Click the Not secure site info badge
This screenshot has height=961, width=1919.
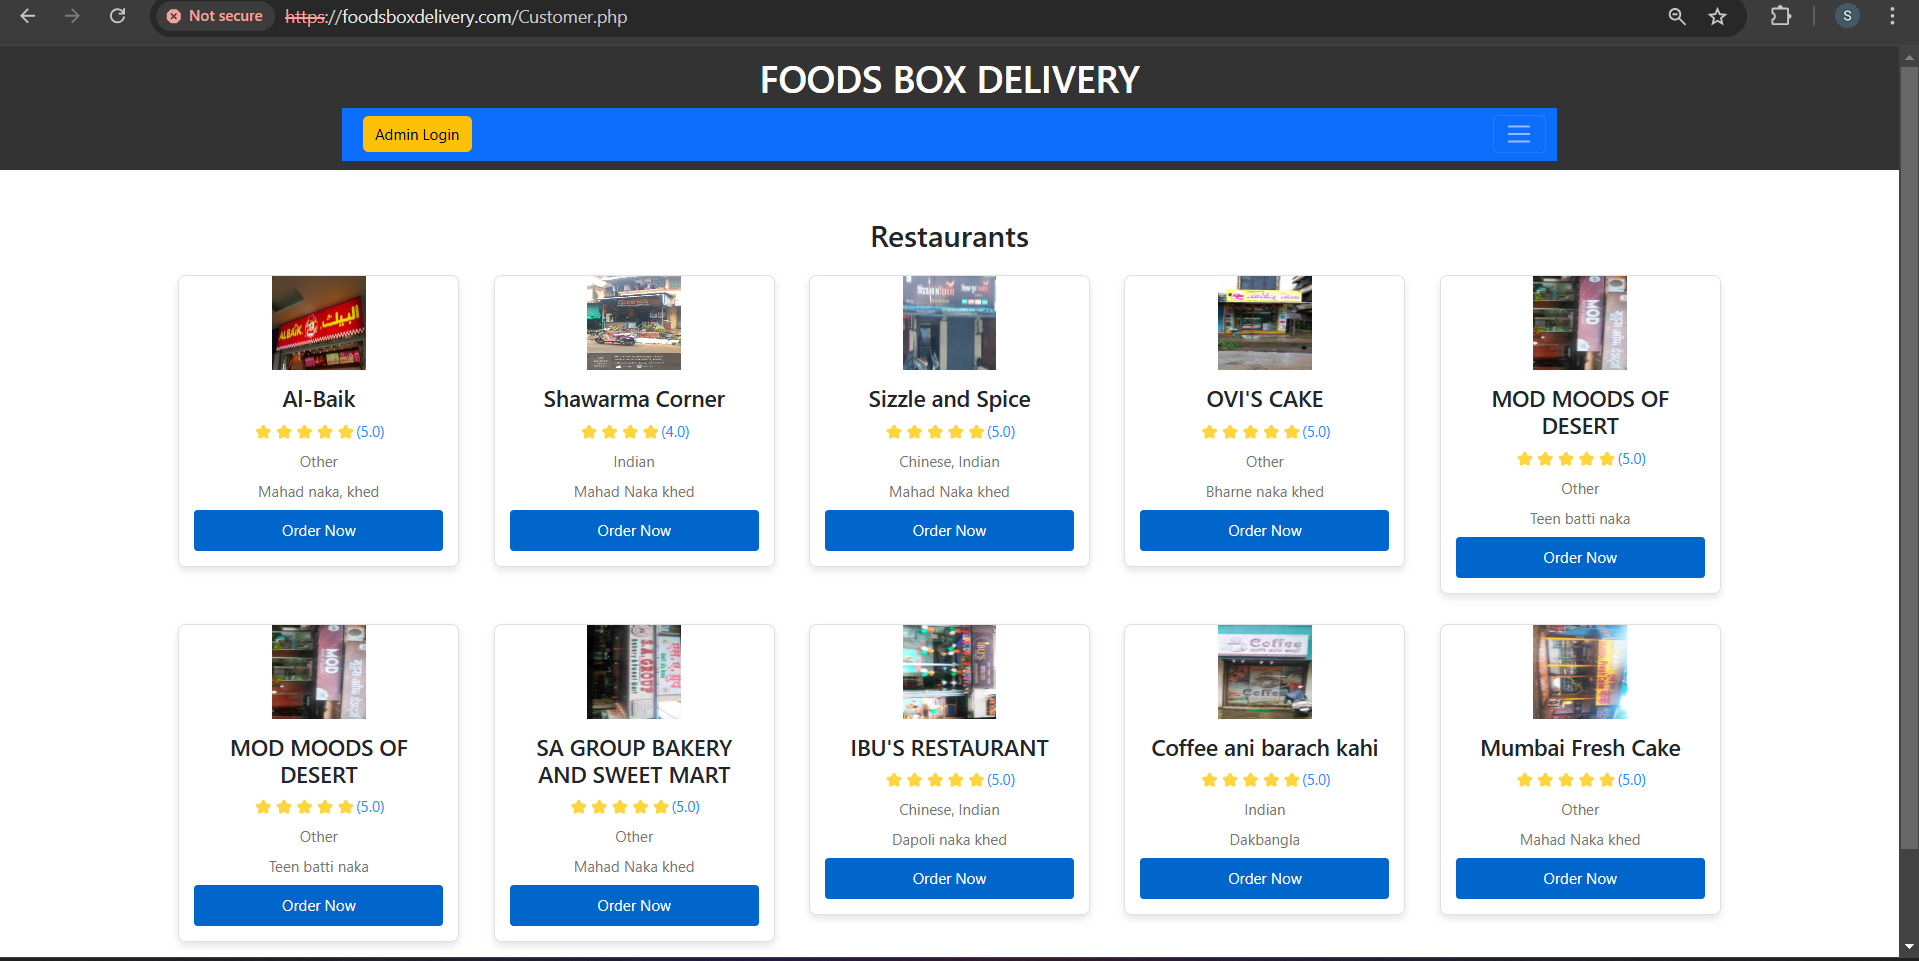coord(215,16)
